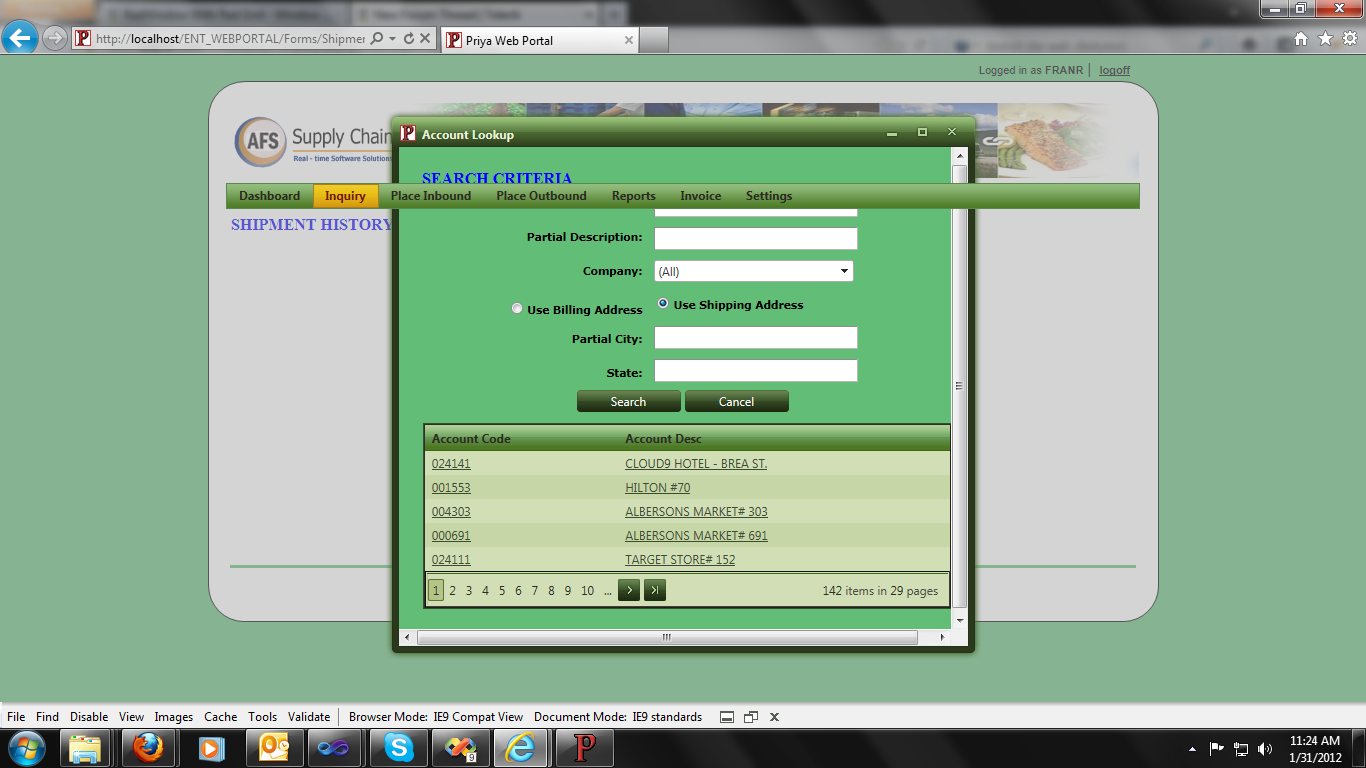Switch to Internet Explorer taskbar icon
This screenshot has height=768, width=1366.
pyautogui.click(x=520, y=748)
